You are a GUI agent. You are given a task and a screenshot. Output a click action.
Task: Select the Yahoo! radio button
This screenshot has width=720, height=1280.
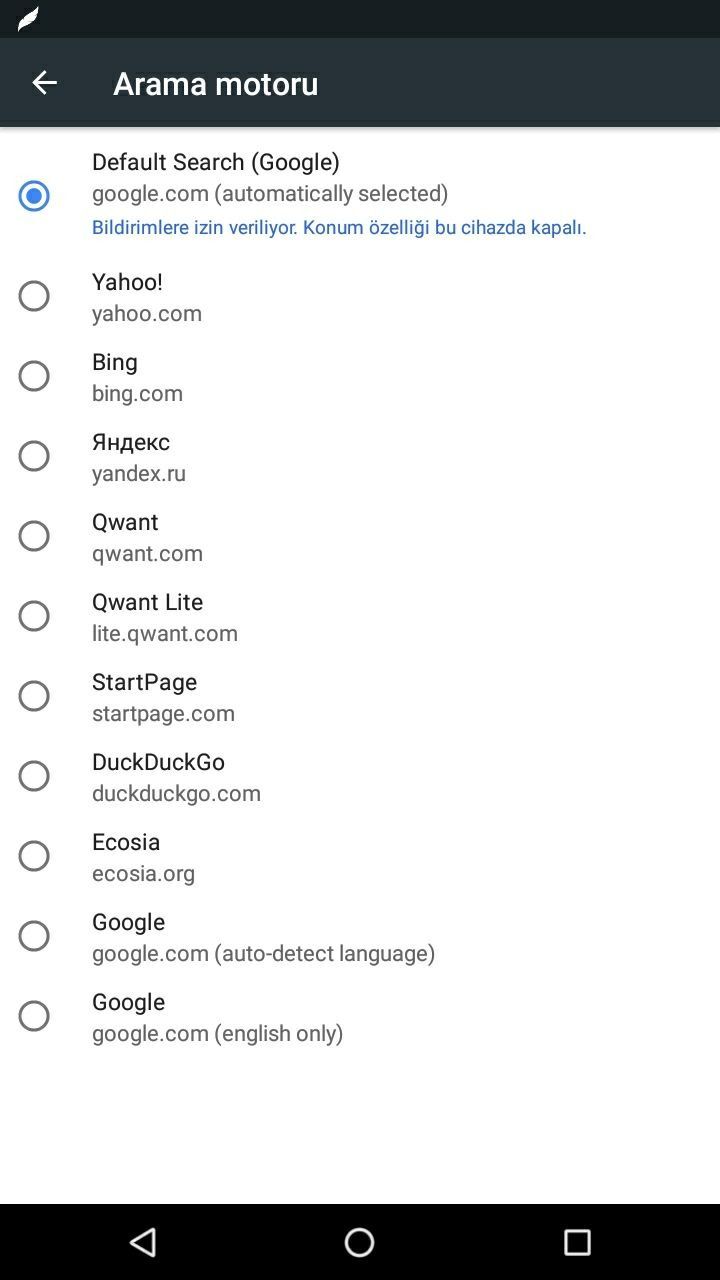tap(34, 296)
